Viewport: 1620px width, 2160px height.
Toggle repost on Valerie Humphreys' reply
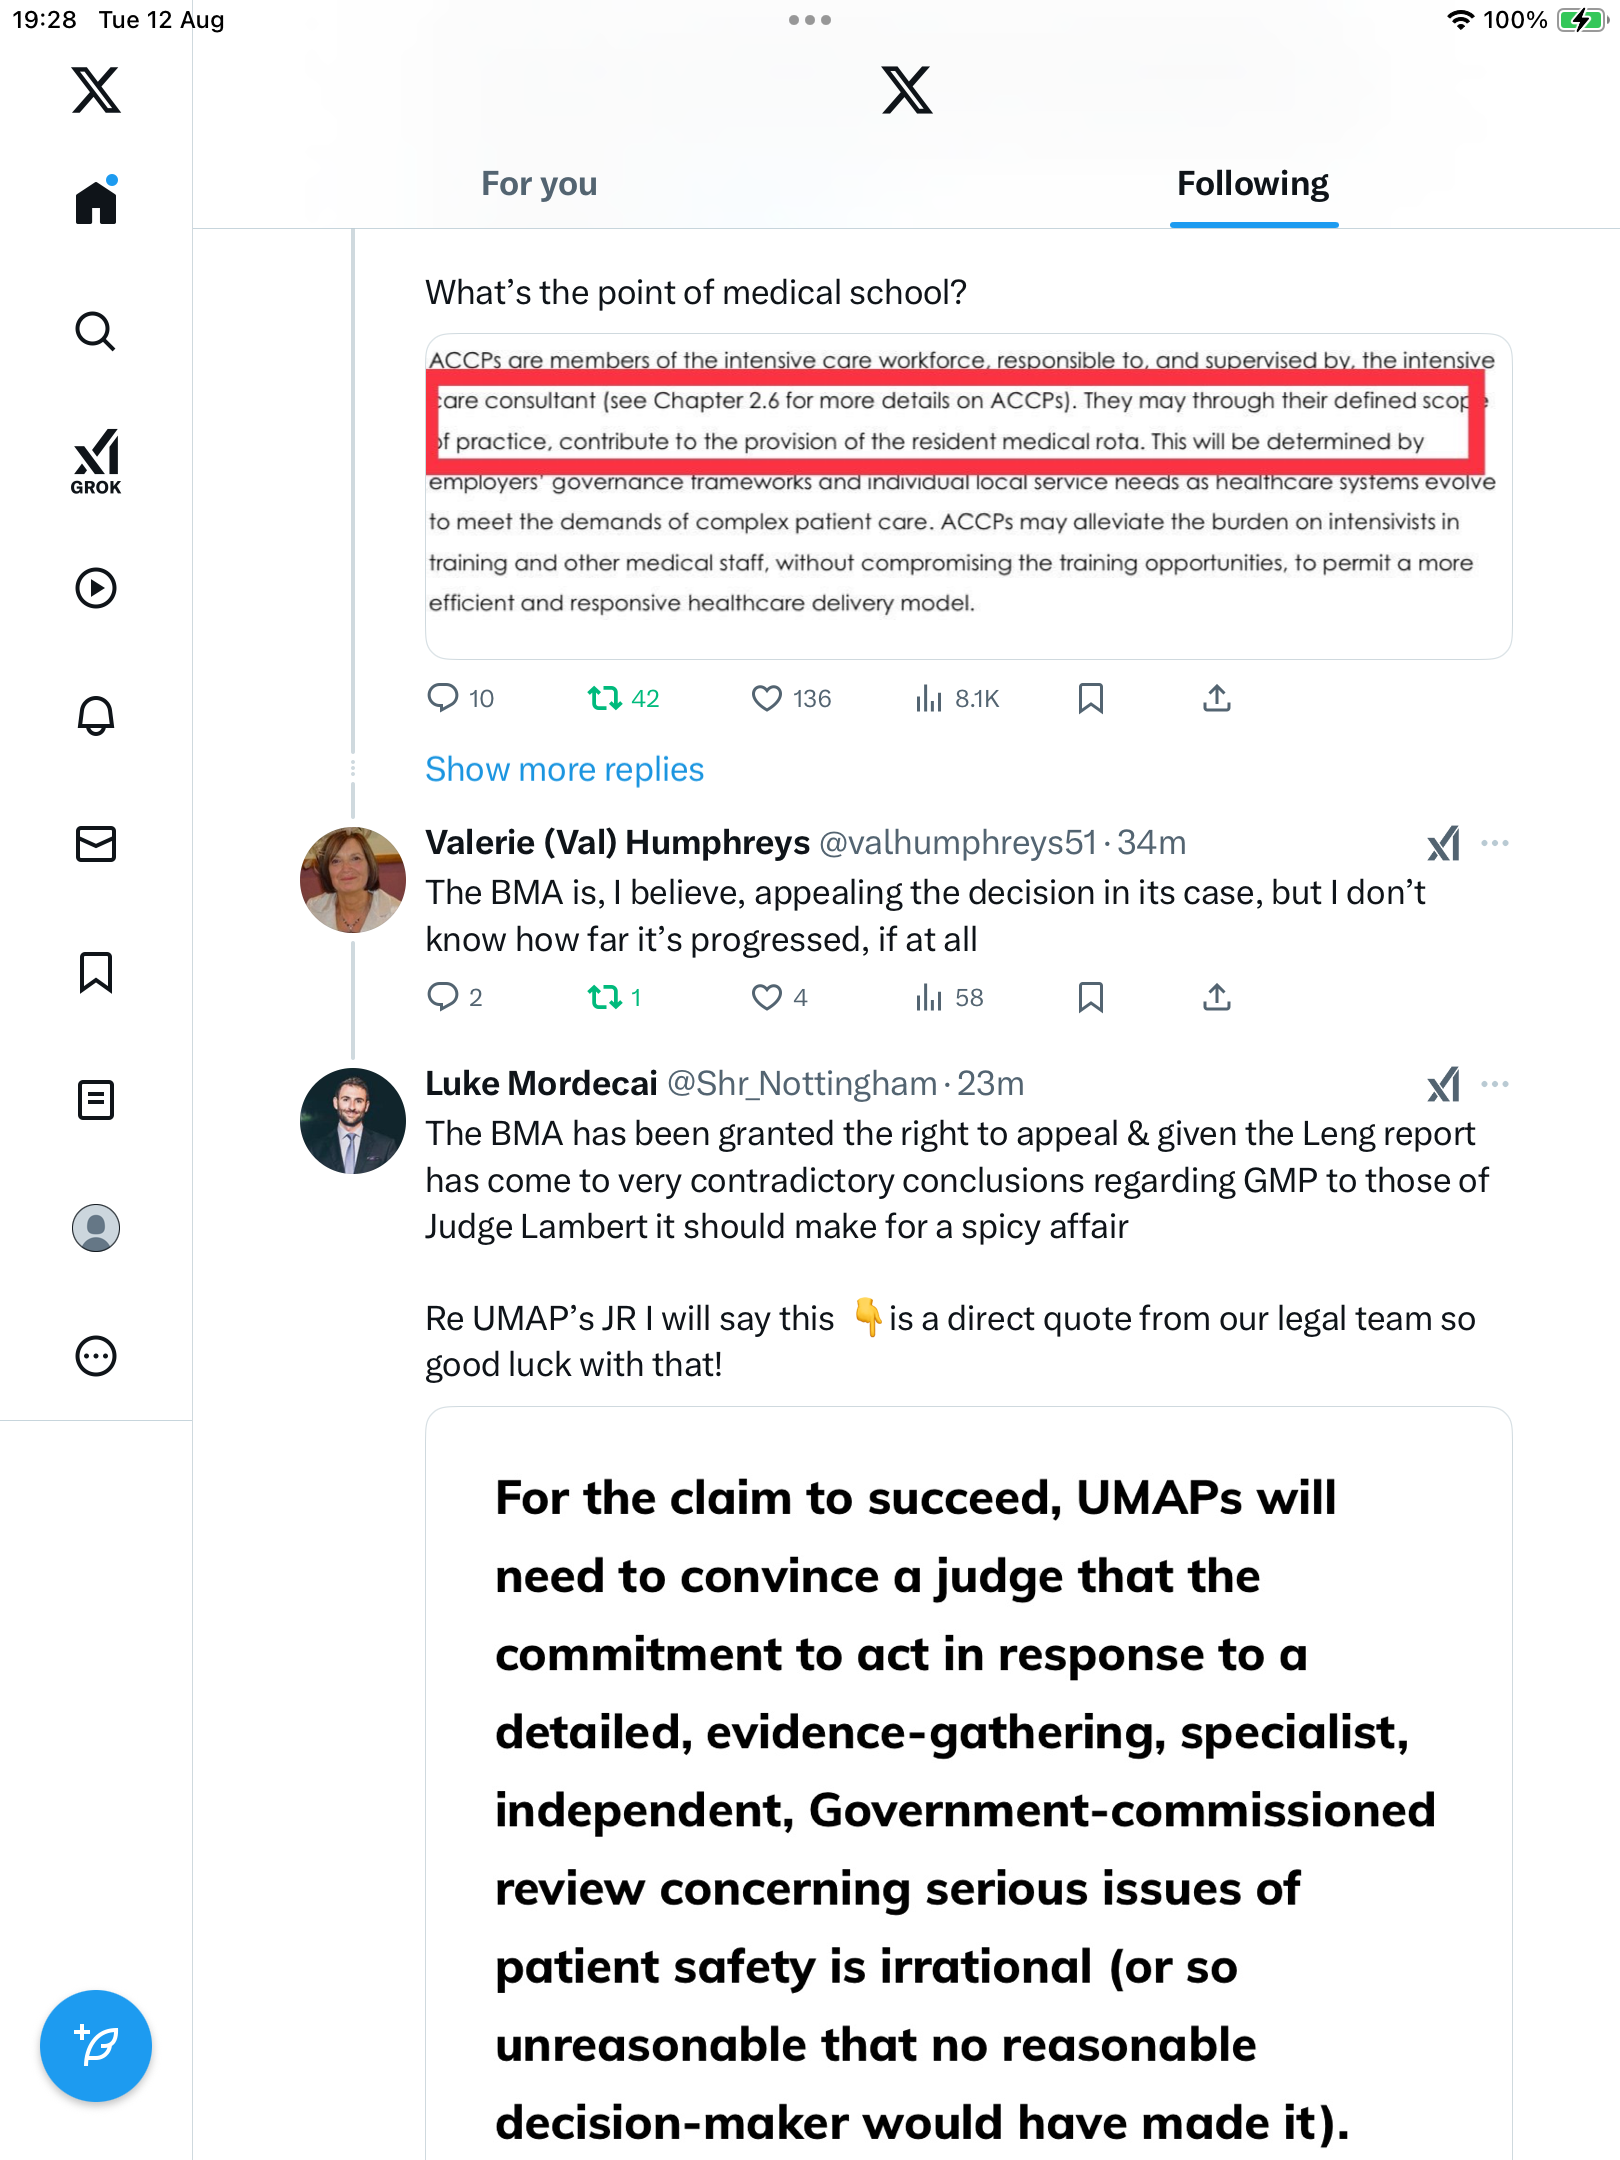(605, 997)
